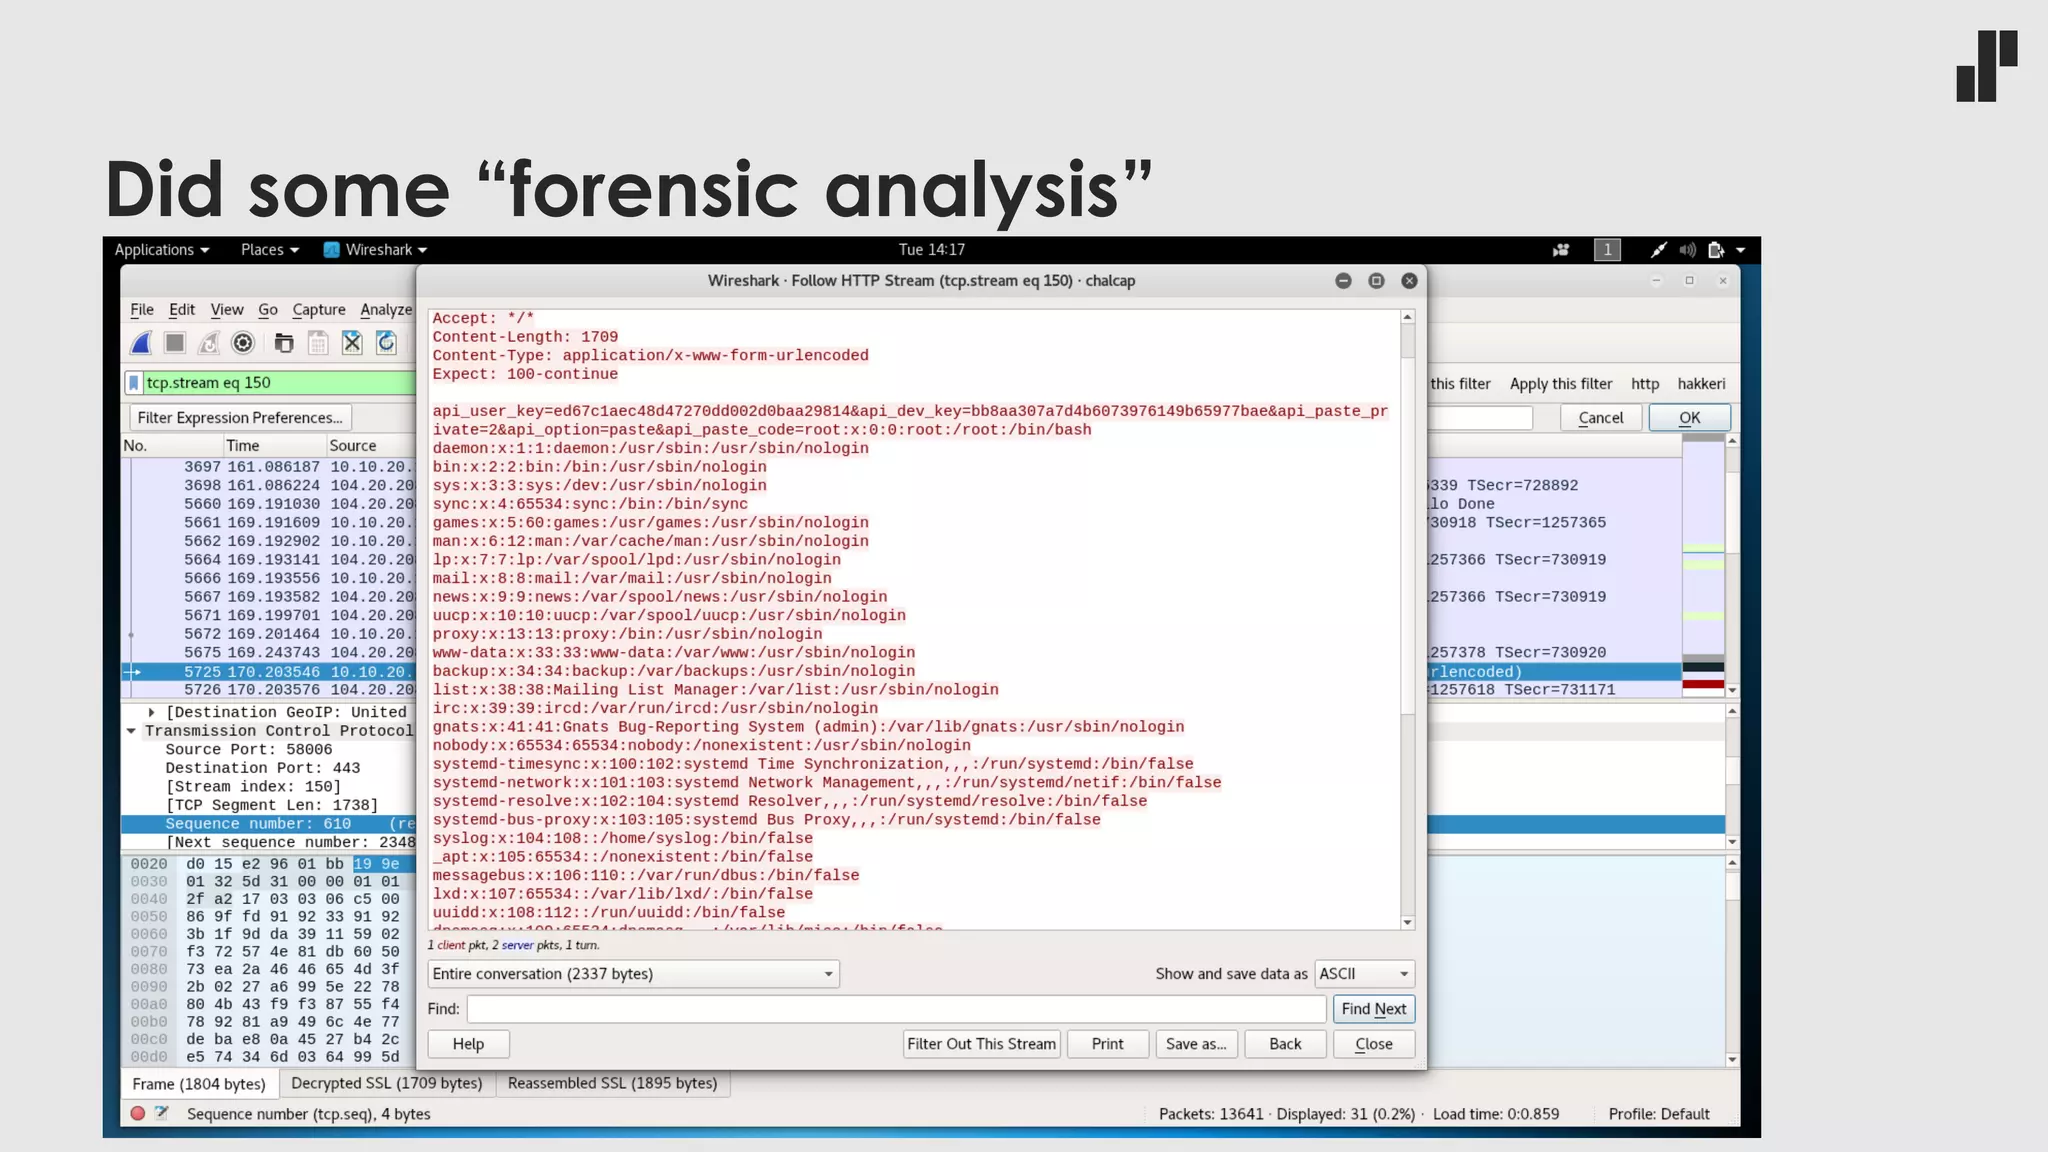Select 'Sequence number: 610' detail row

(x=268, y=824)
